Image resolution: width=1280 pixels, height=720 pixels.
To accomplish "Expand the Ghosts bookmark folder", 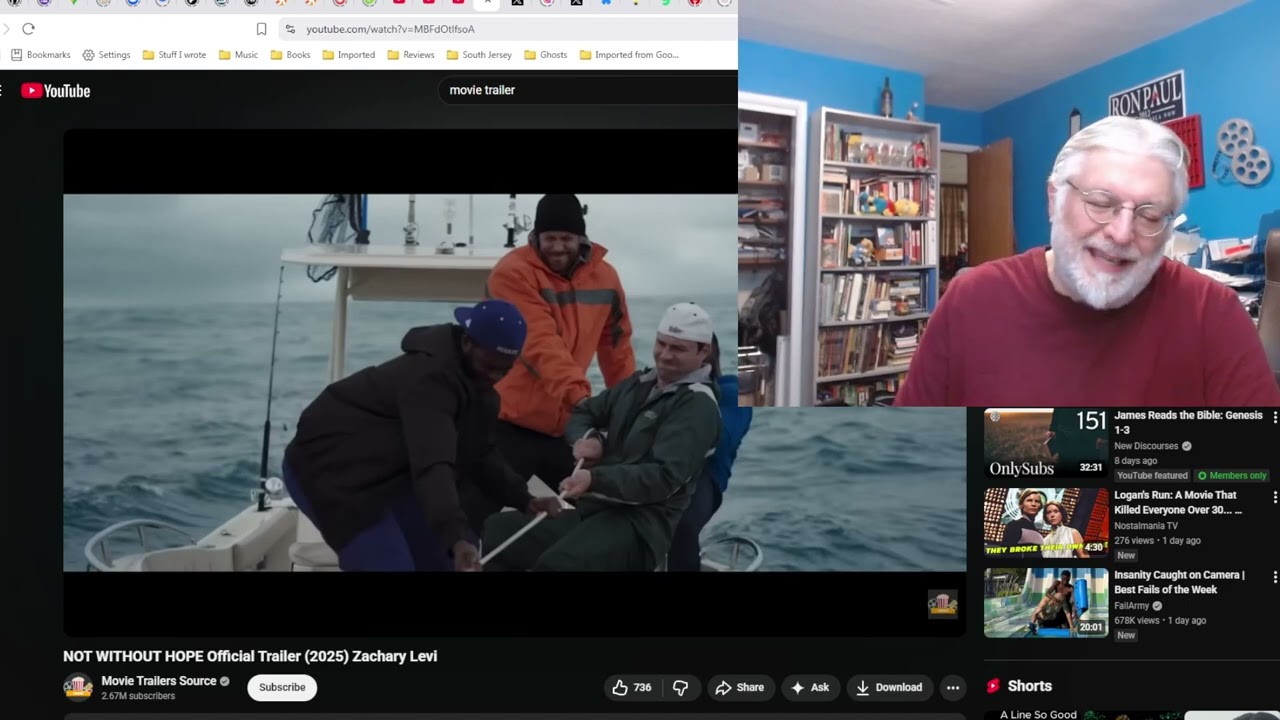I will pos(545,55).
